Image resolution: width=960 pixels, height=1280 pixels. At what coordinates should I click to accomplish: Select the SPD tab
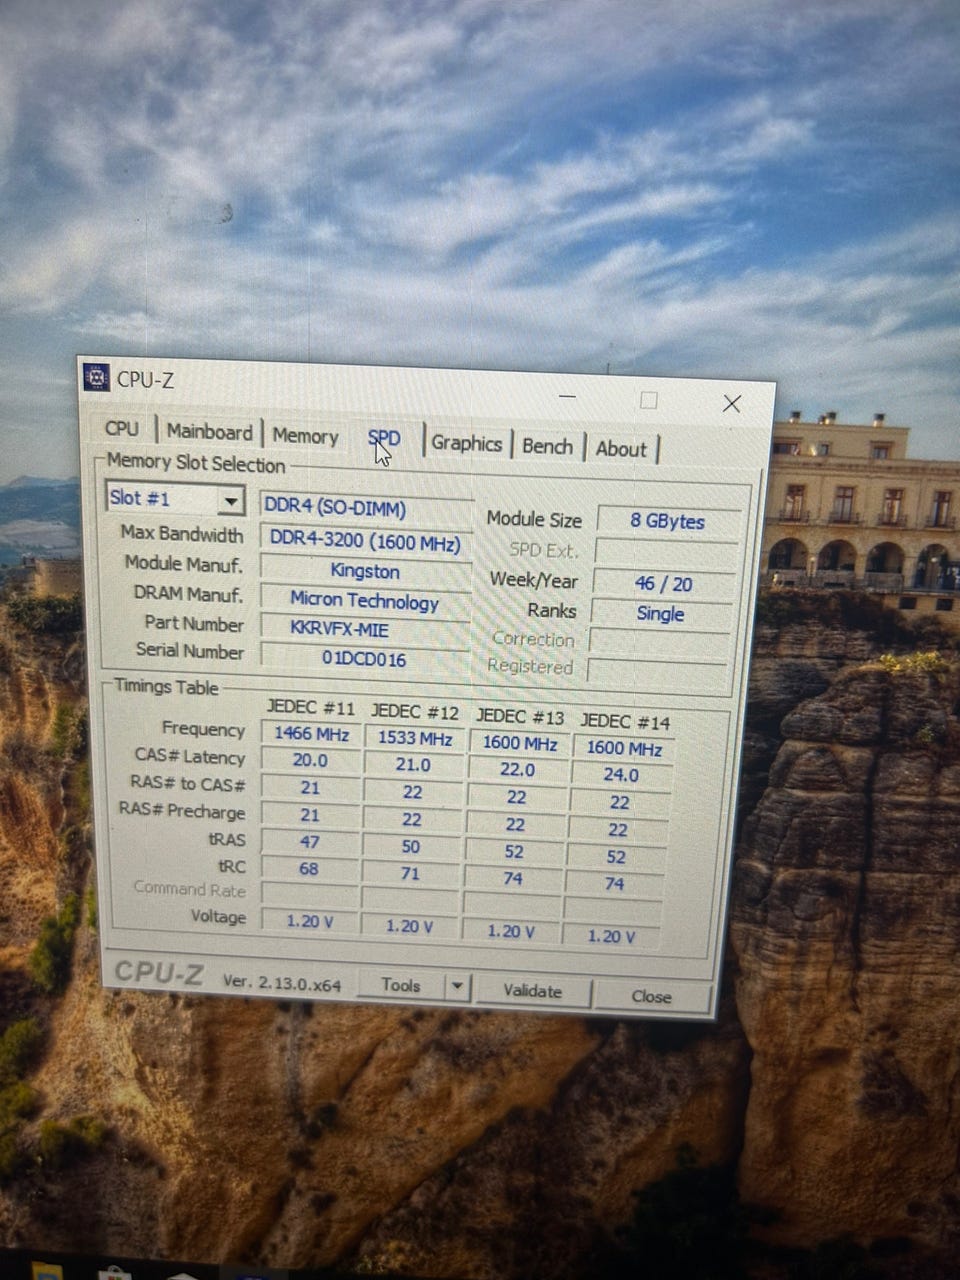click(384, 438)
